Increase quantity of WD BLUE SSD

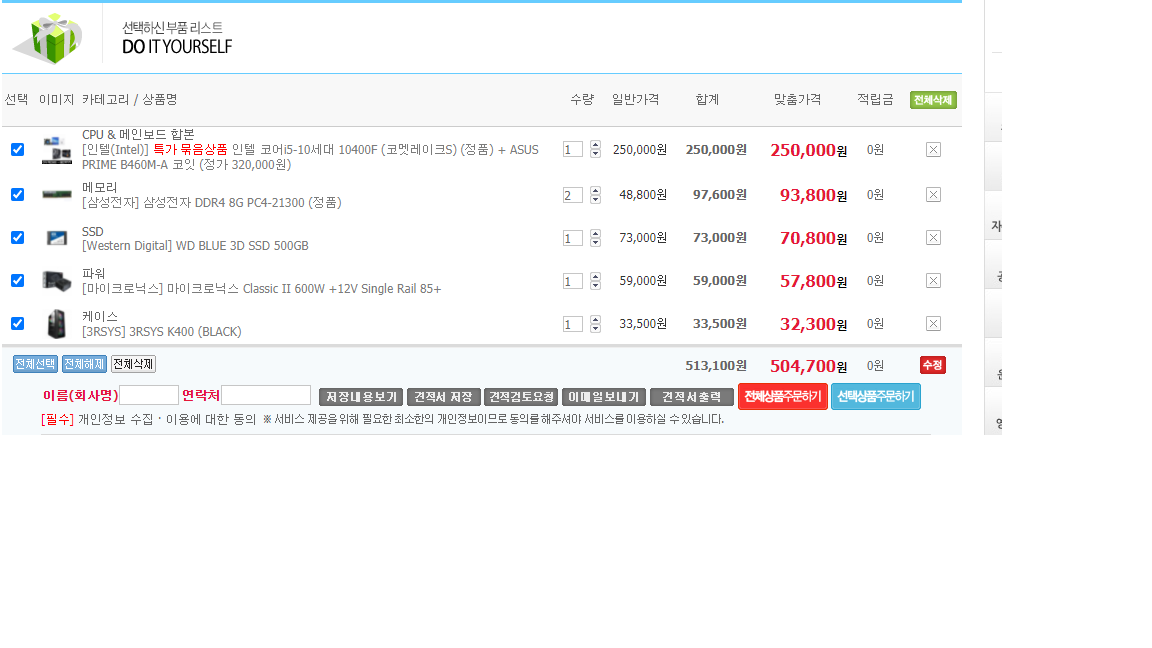(x=595, y=234)
